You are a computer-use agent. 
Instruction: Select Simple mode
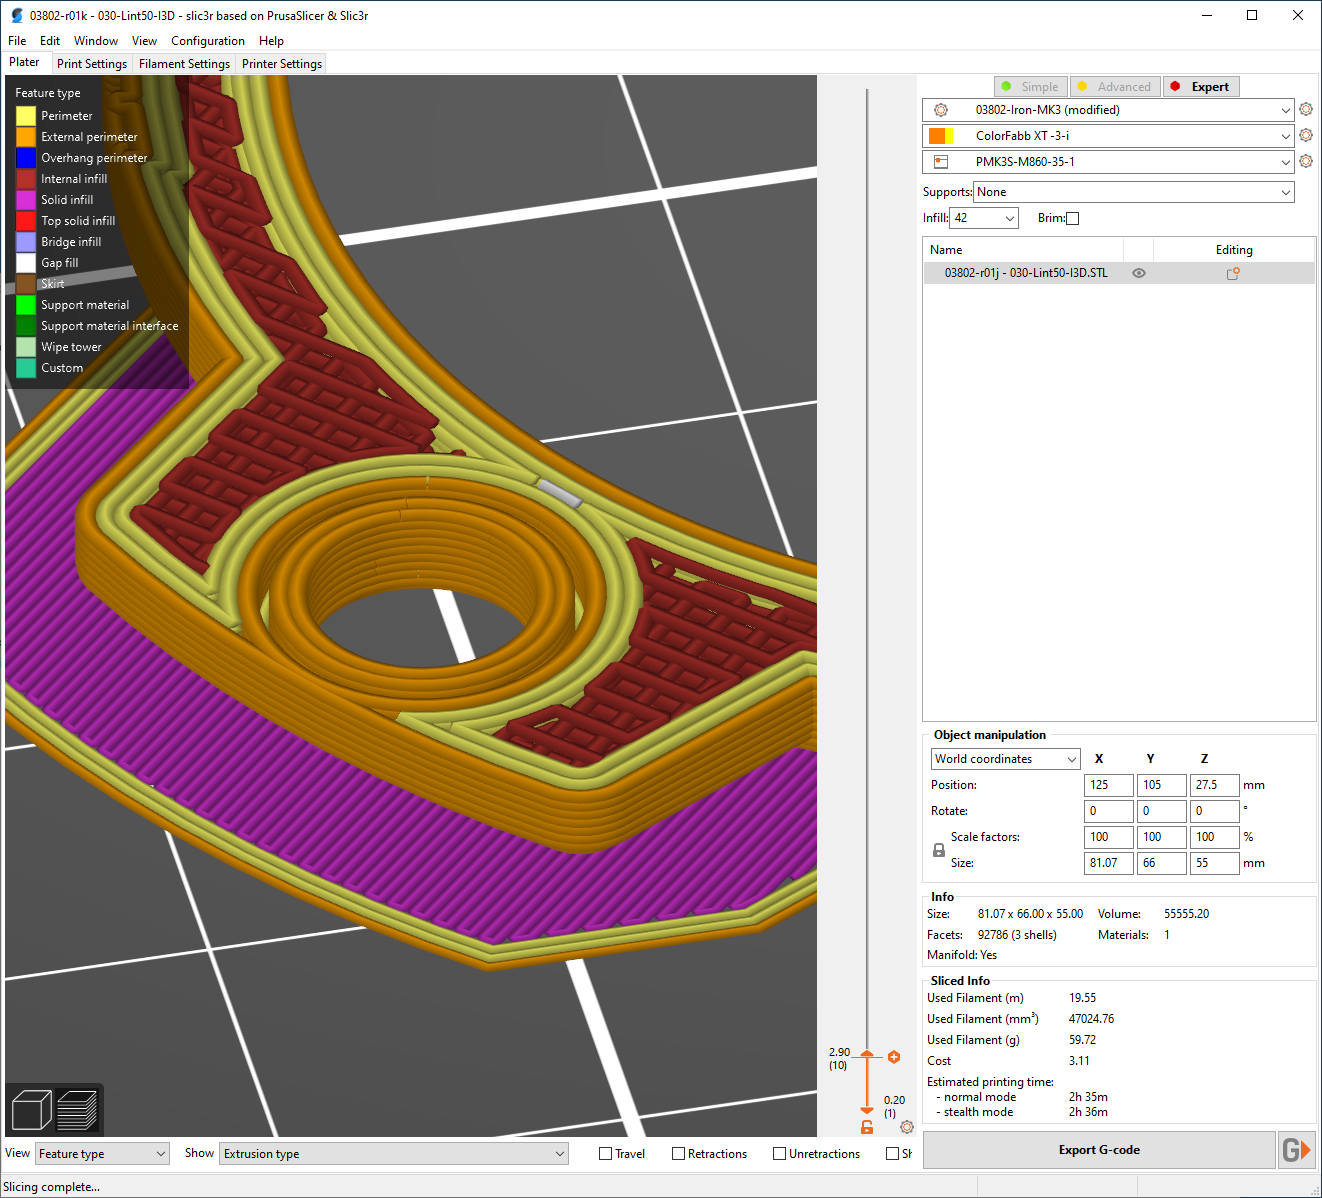[1031, 87]
